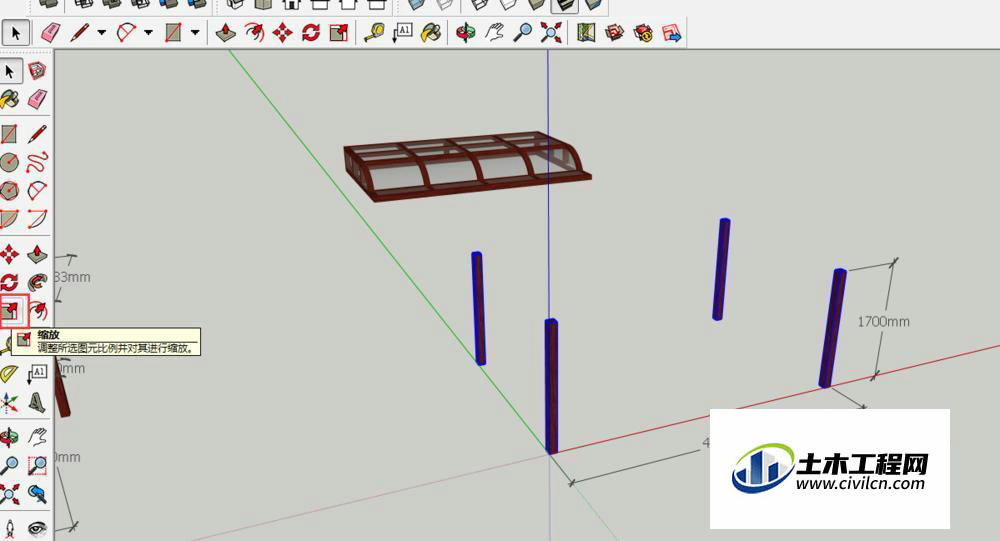This screenshot has height=541, width=1000.
Task: Open the 3D Warehouse
Action: coord(614,33)
